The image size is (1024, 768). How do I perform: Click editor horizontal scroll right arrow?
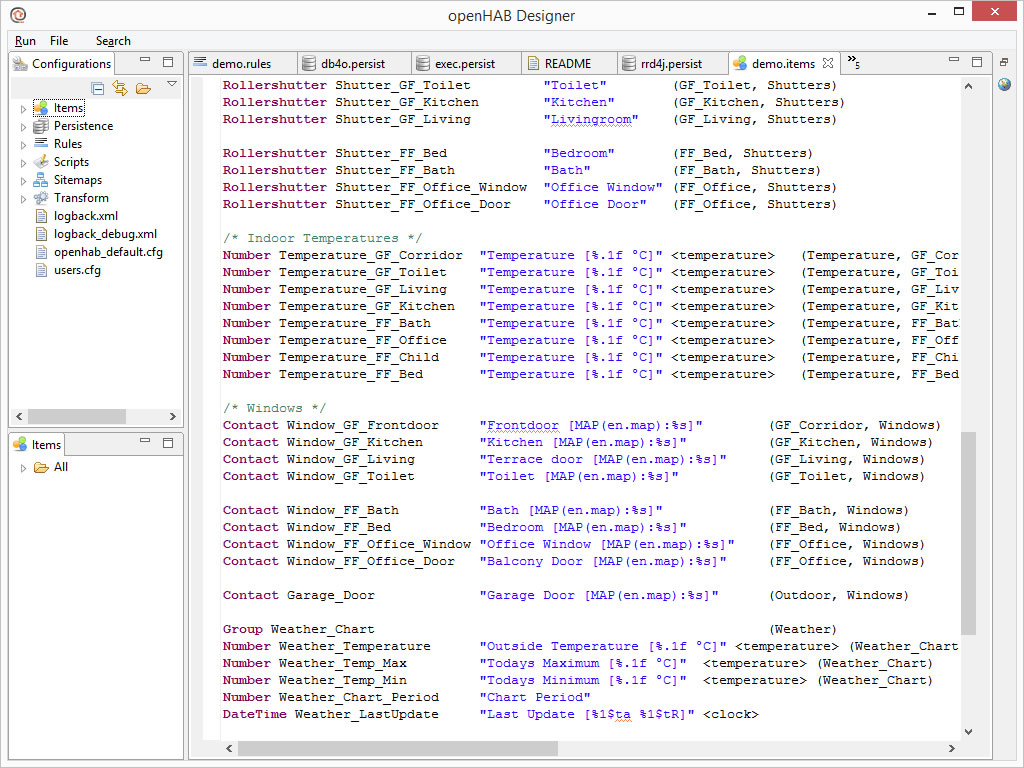tap(952, 748)
